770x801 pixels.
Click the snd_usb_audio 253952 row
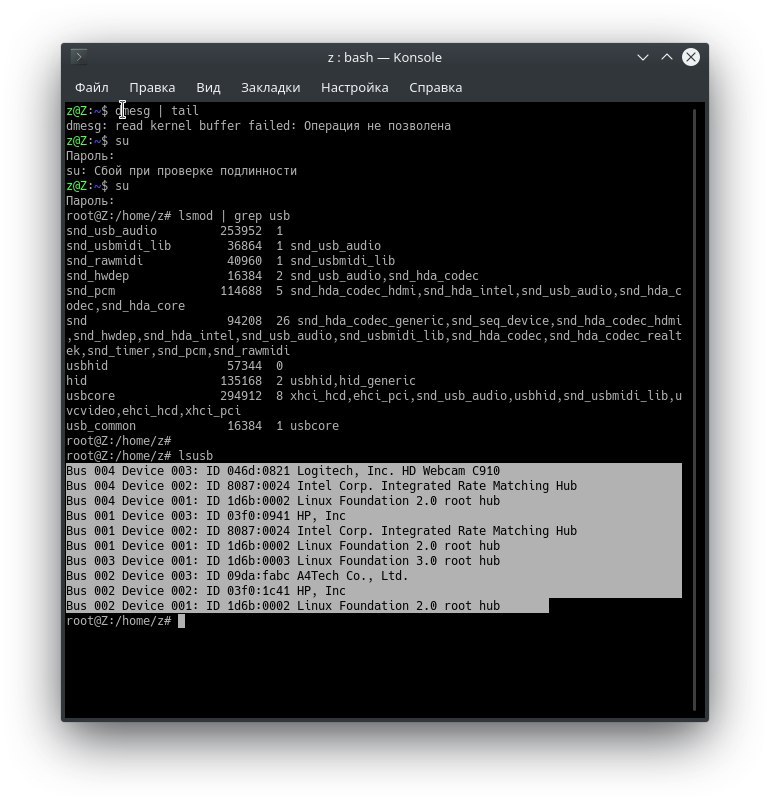pyautogui.click(x=175, y=231)
